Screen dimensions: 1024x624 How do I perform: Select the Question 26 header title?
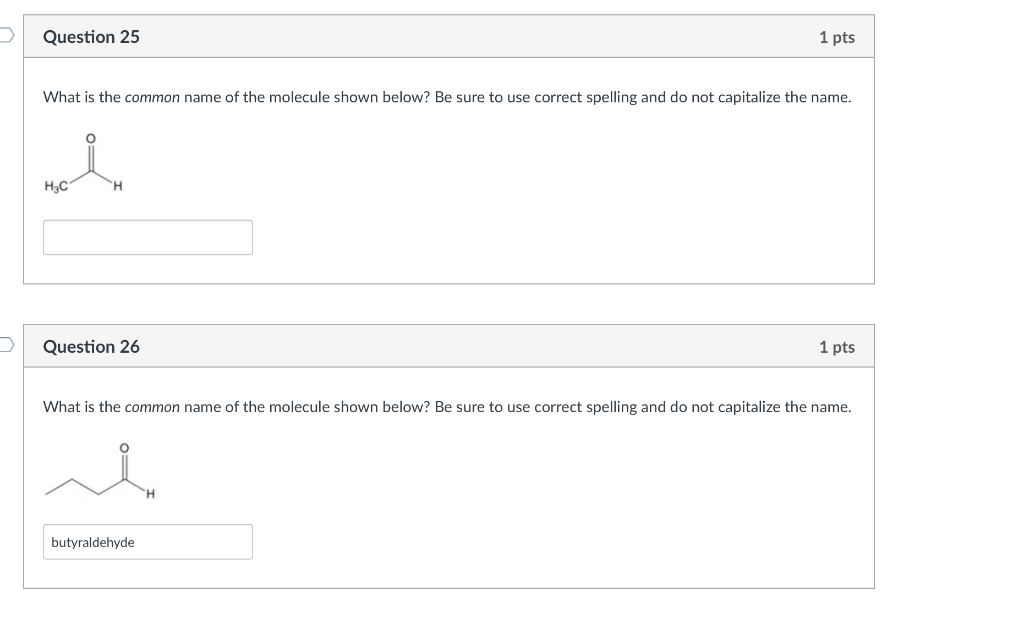91,347
